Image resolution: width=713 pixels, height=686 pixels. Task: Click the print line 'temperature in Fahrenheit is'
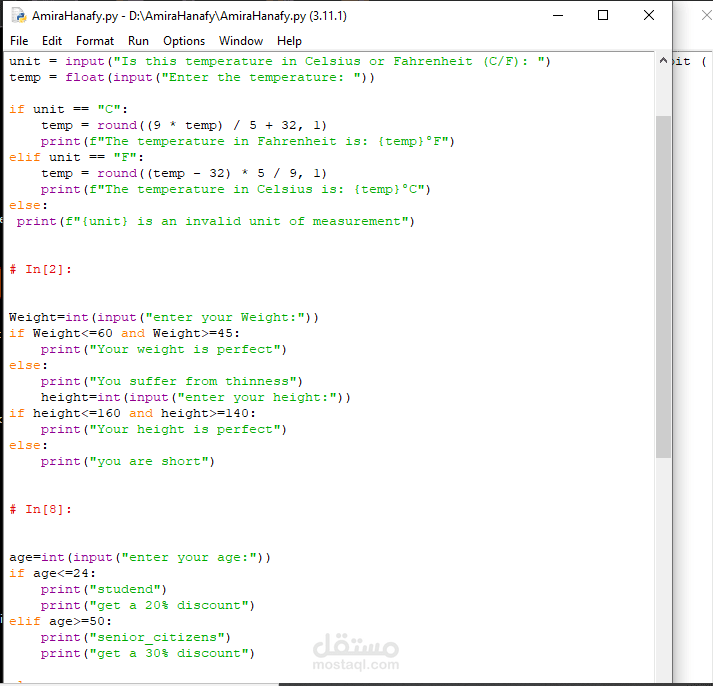tap(247, 141)
